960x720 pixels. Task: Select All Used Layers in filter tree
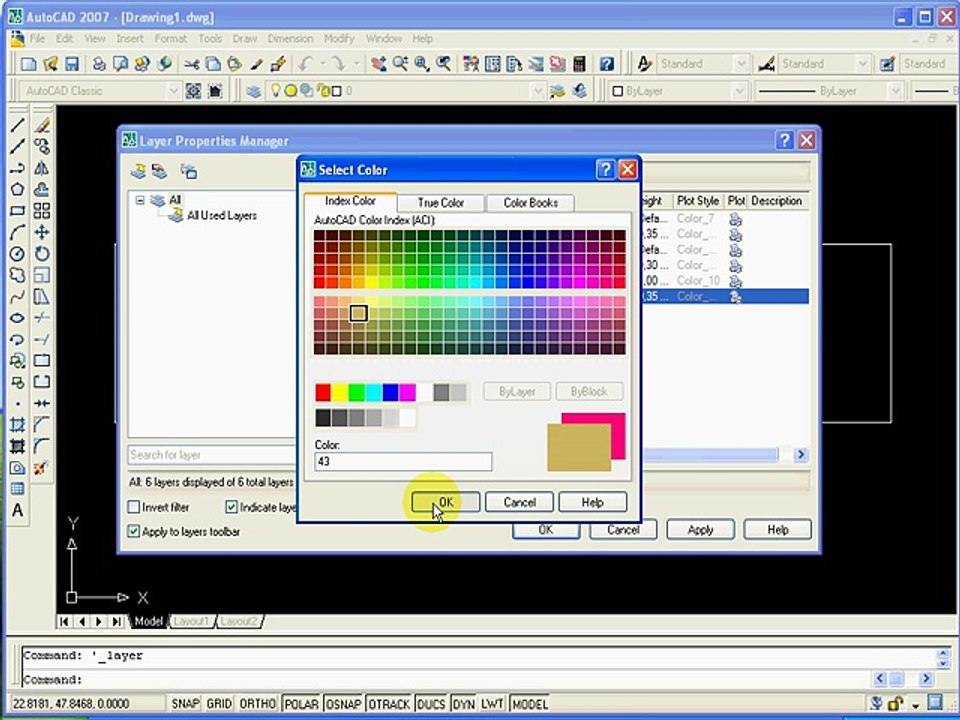(222, 216)
